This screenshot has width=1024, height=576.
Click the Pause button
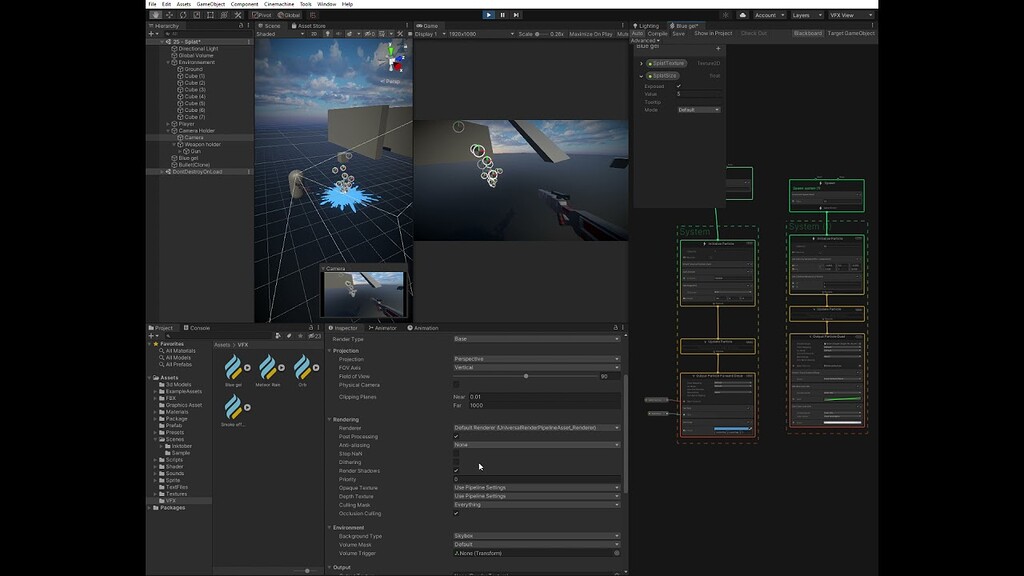pyautogui.click(x=503, y=15)
